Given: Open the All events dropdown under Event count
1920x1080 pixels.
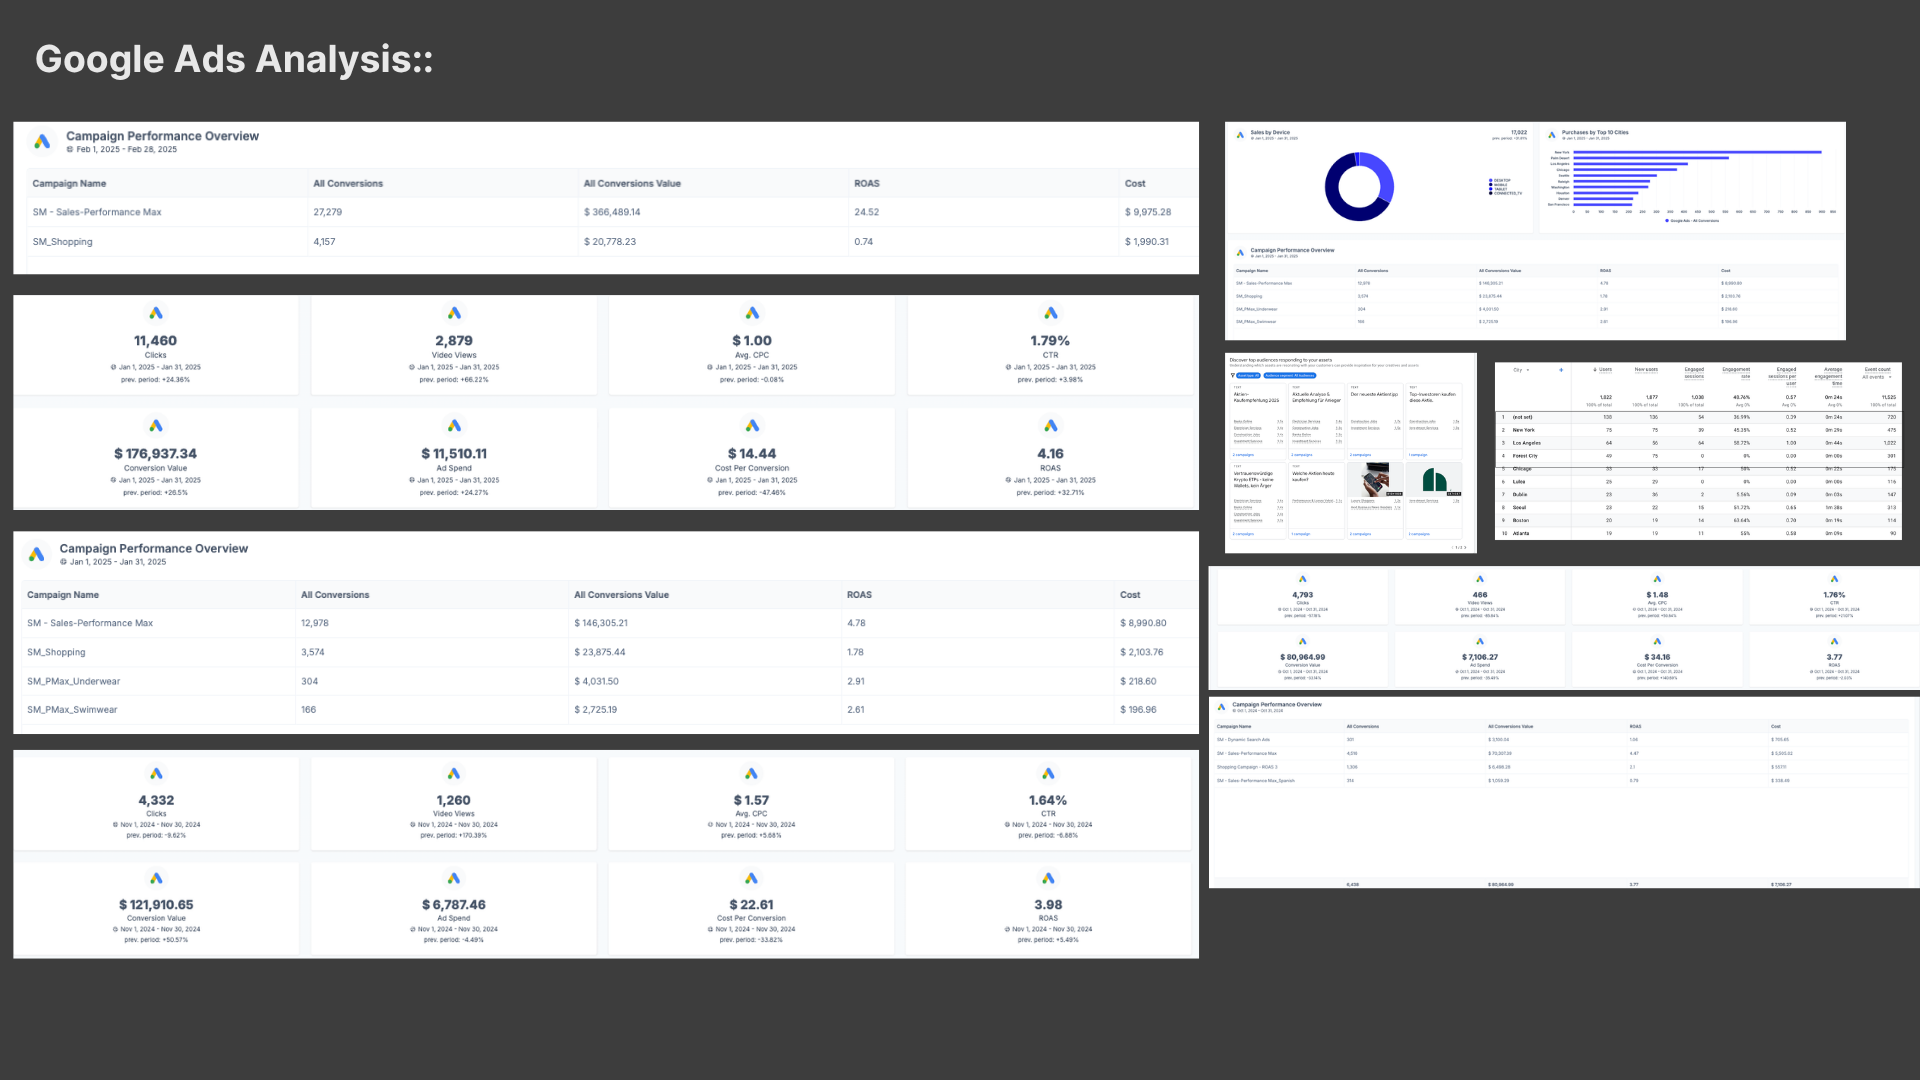Looking at the screenshot, I should click(x=1876, y=377).
